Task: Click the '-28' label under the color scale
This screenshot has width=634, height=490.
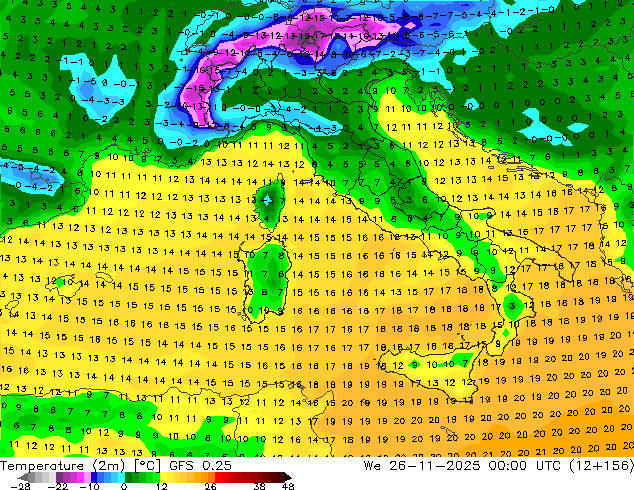Action: click(x=21, y=486)
